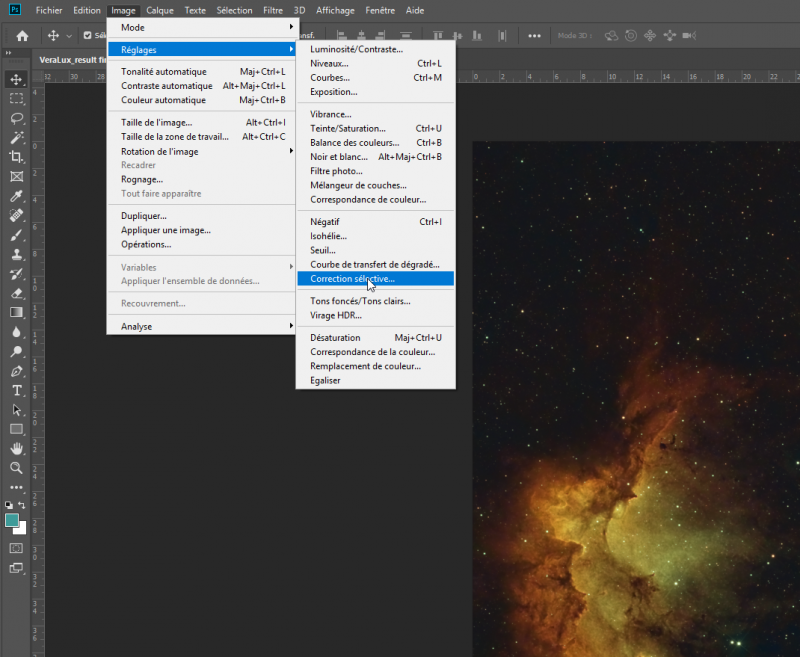
Task: Open the foreground color picker swatch
Action: click(x=12, y=520)
